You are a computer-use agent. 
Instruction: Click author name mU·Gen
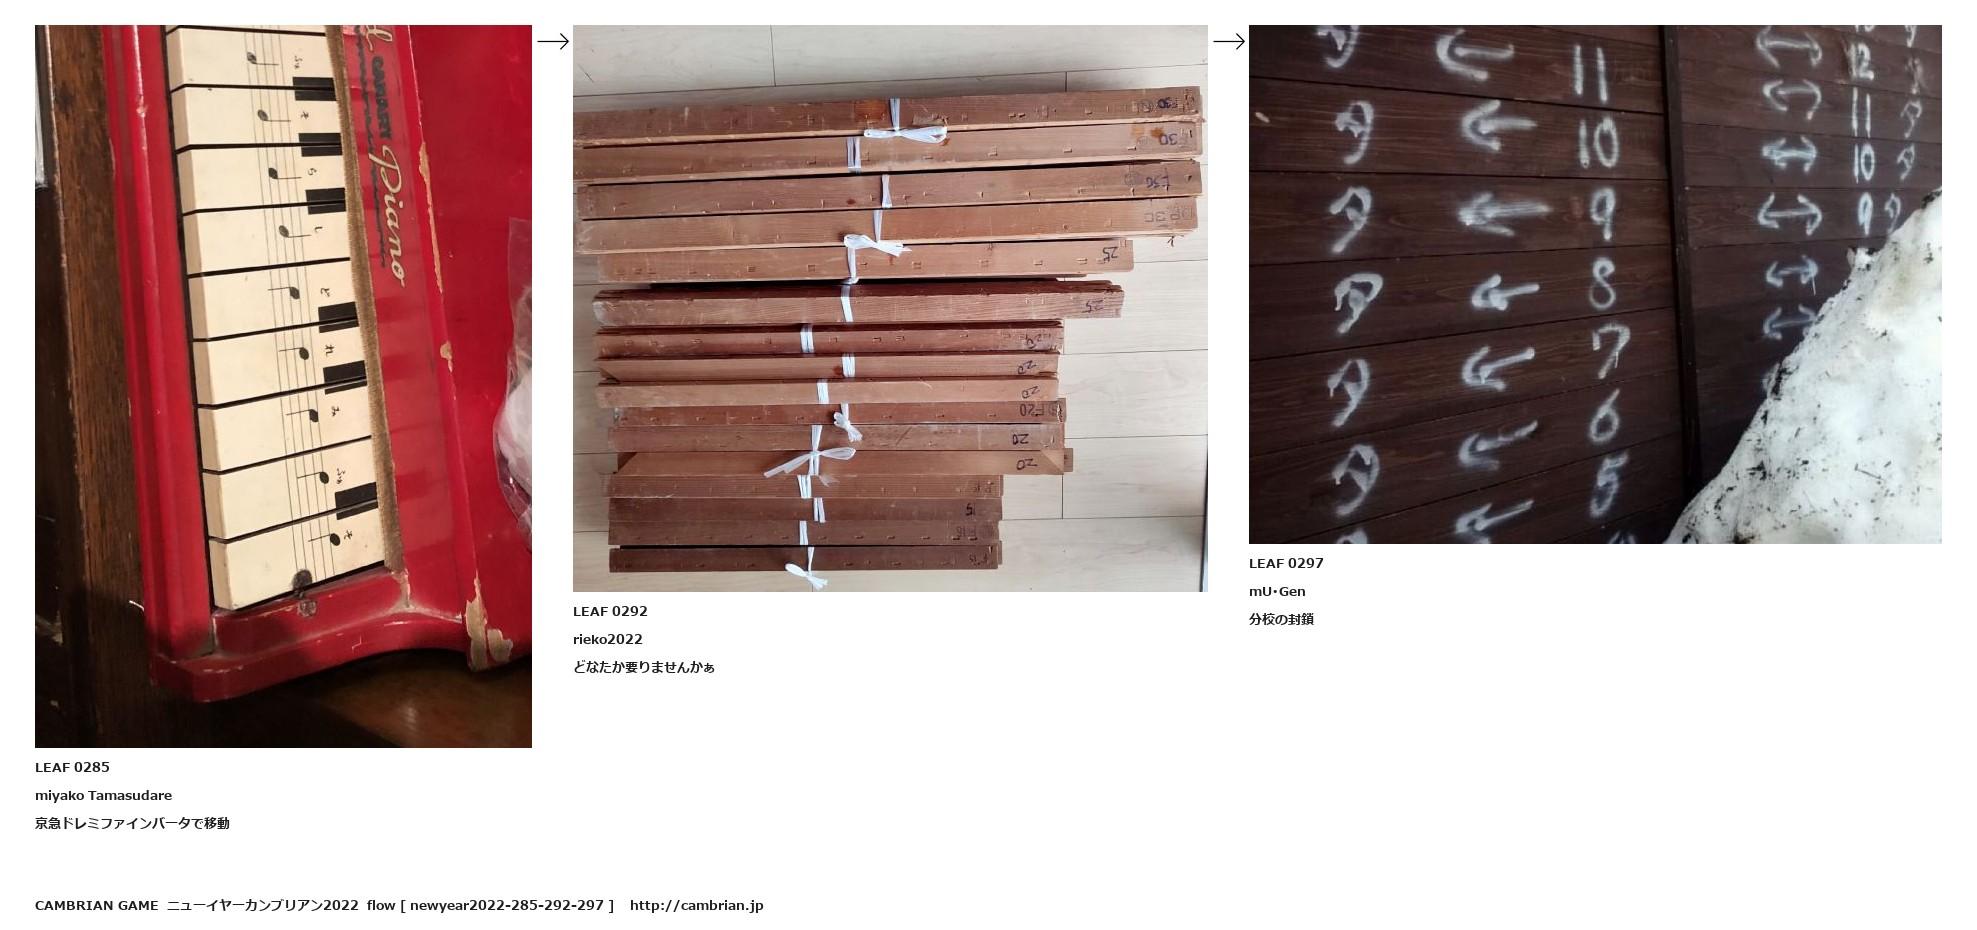[1277, 591]
